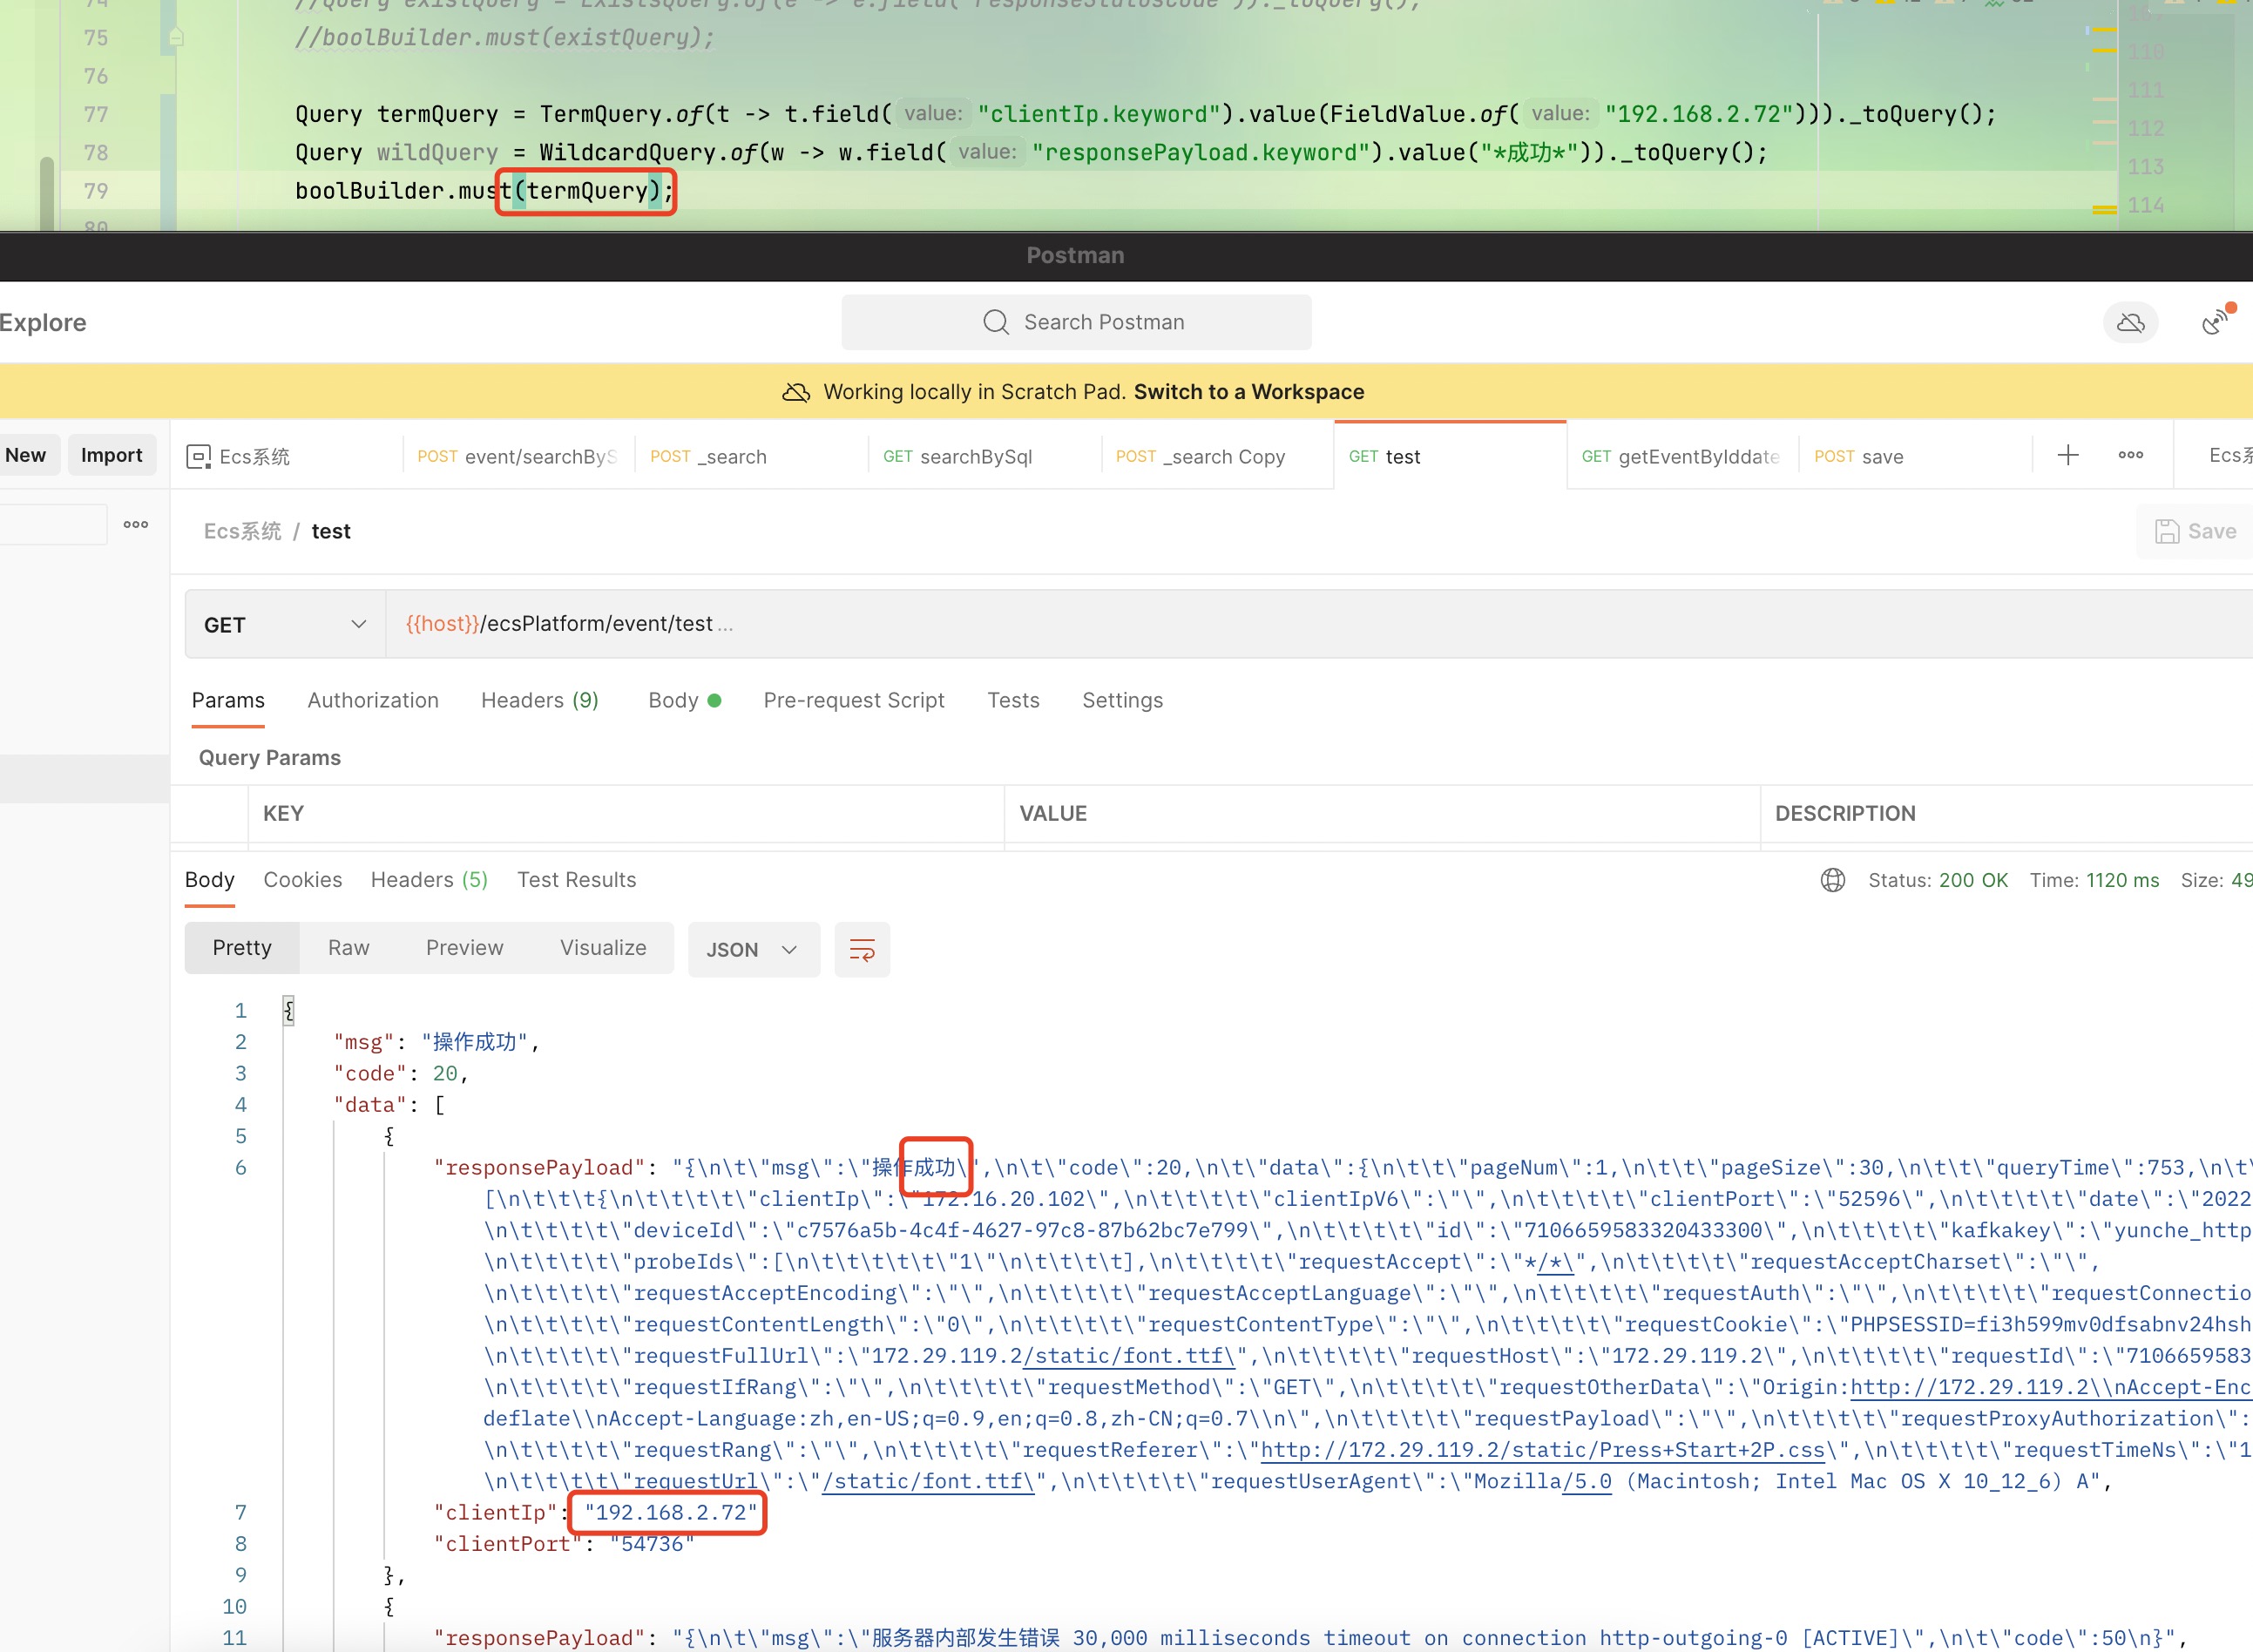Click the Import button

point(112,455)
